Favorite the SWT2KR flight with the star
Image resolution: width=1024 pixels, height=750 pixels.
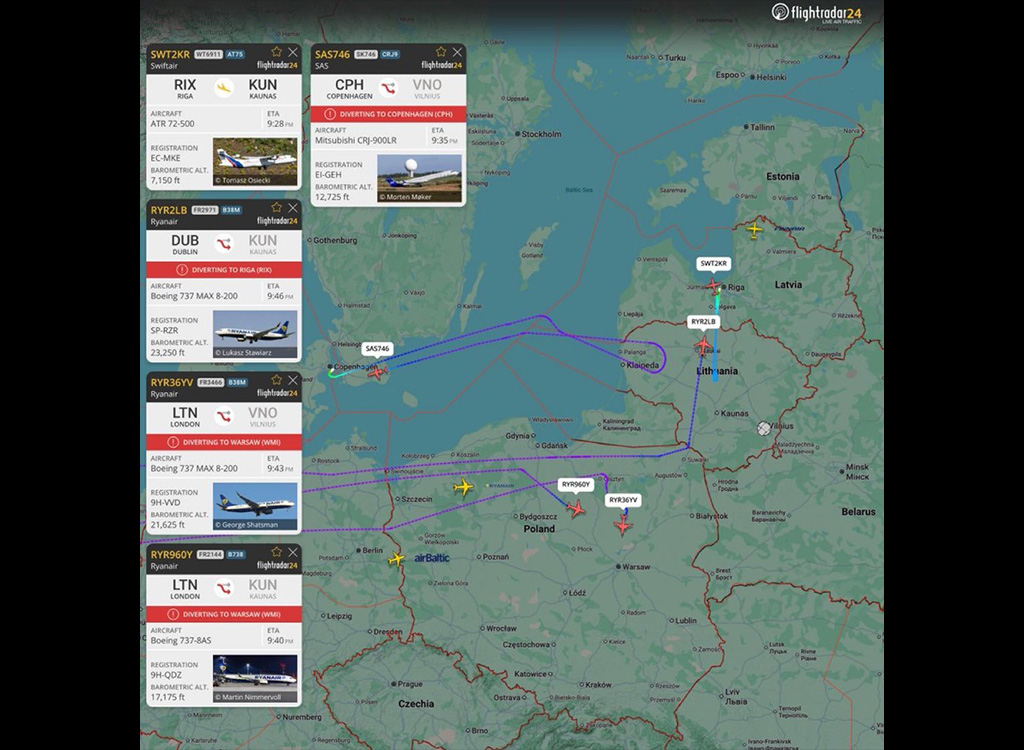(x=277, y=51)
